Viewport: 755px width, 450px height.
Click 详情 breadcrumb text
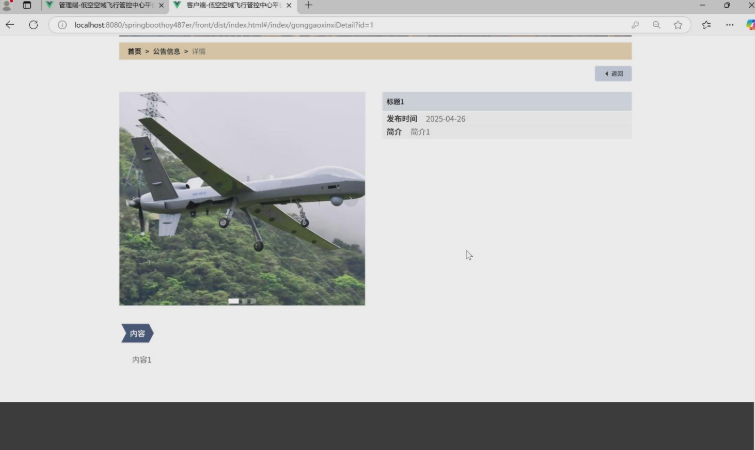coord(199,51)
